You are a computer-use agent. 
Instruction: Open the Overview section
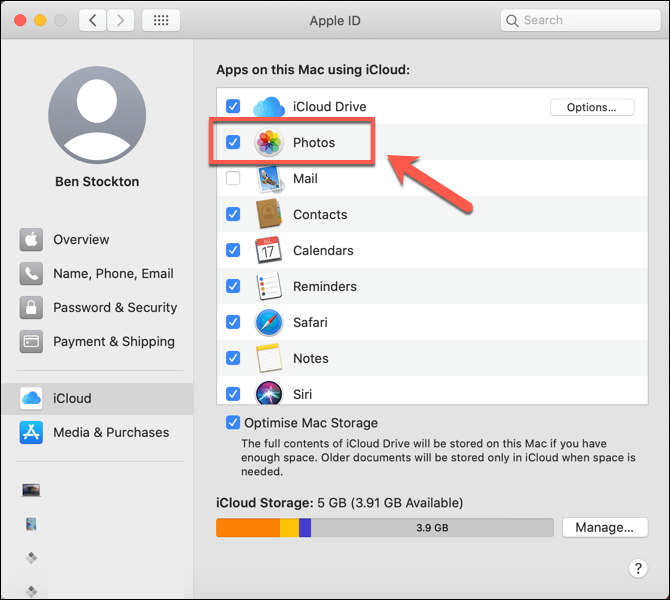point(97,239)
